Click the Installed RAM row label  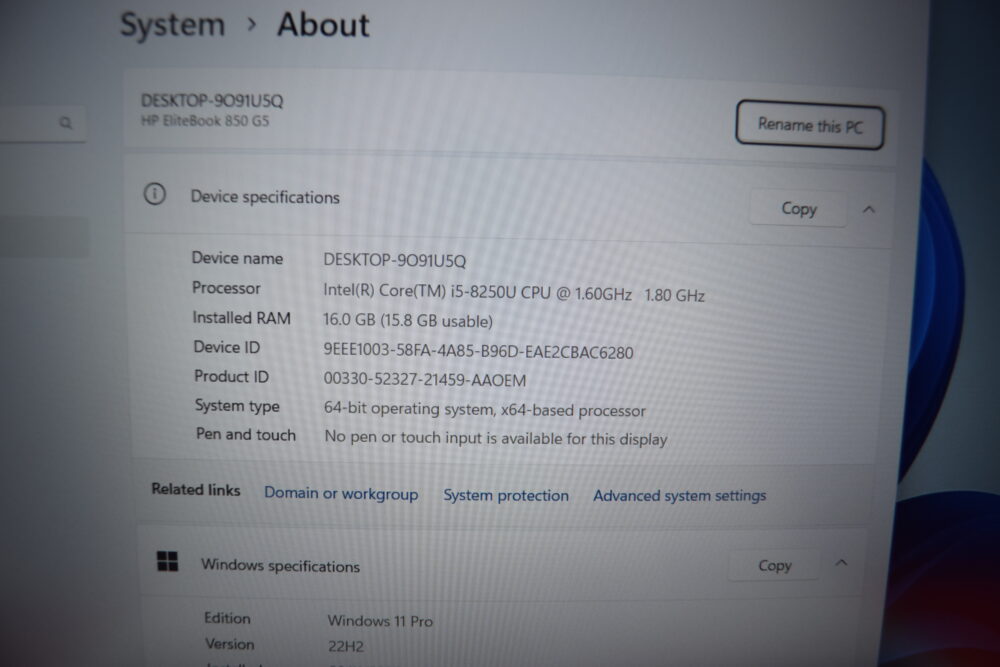point(242,318)
